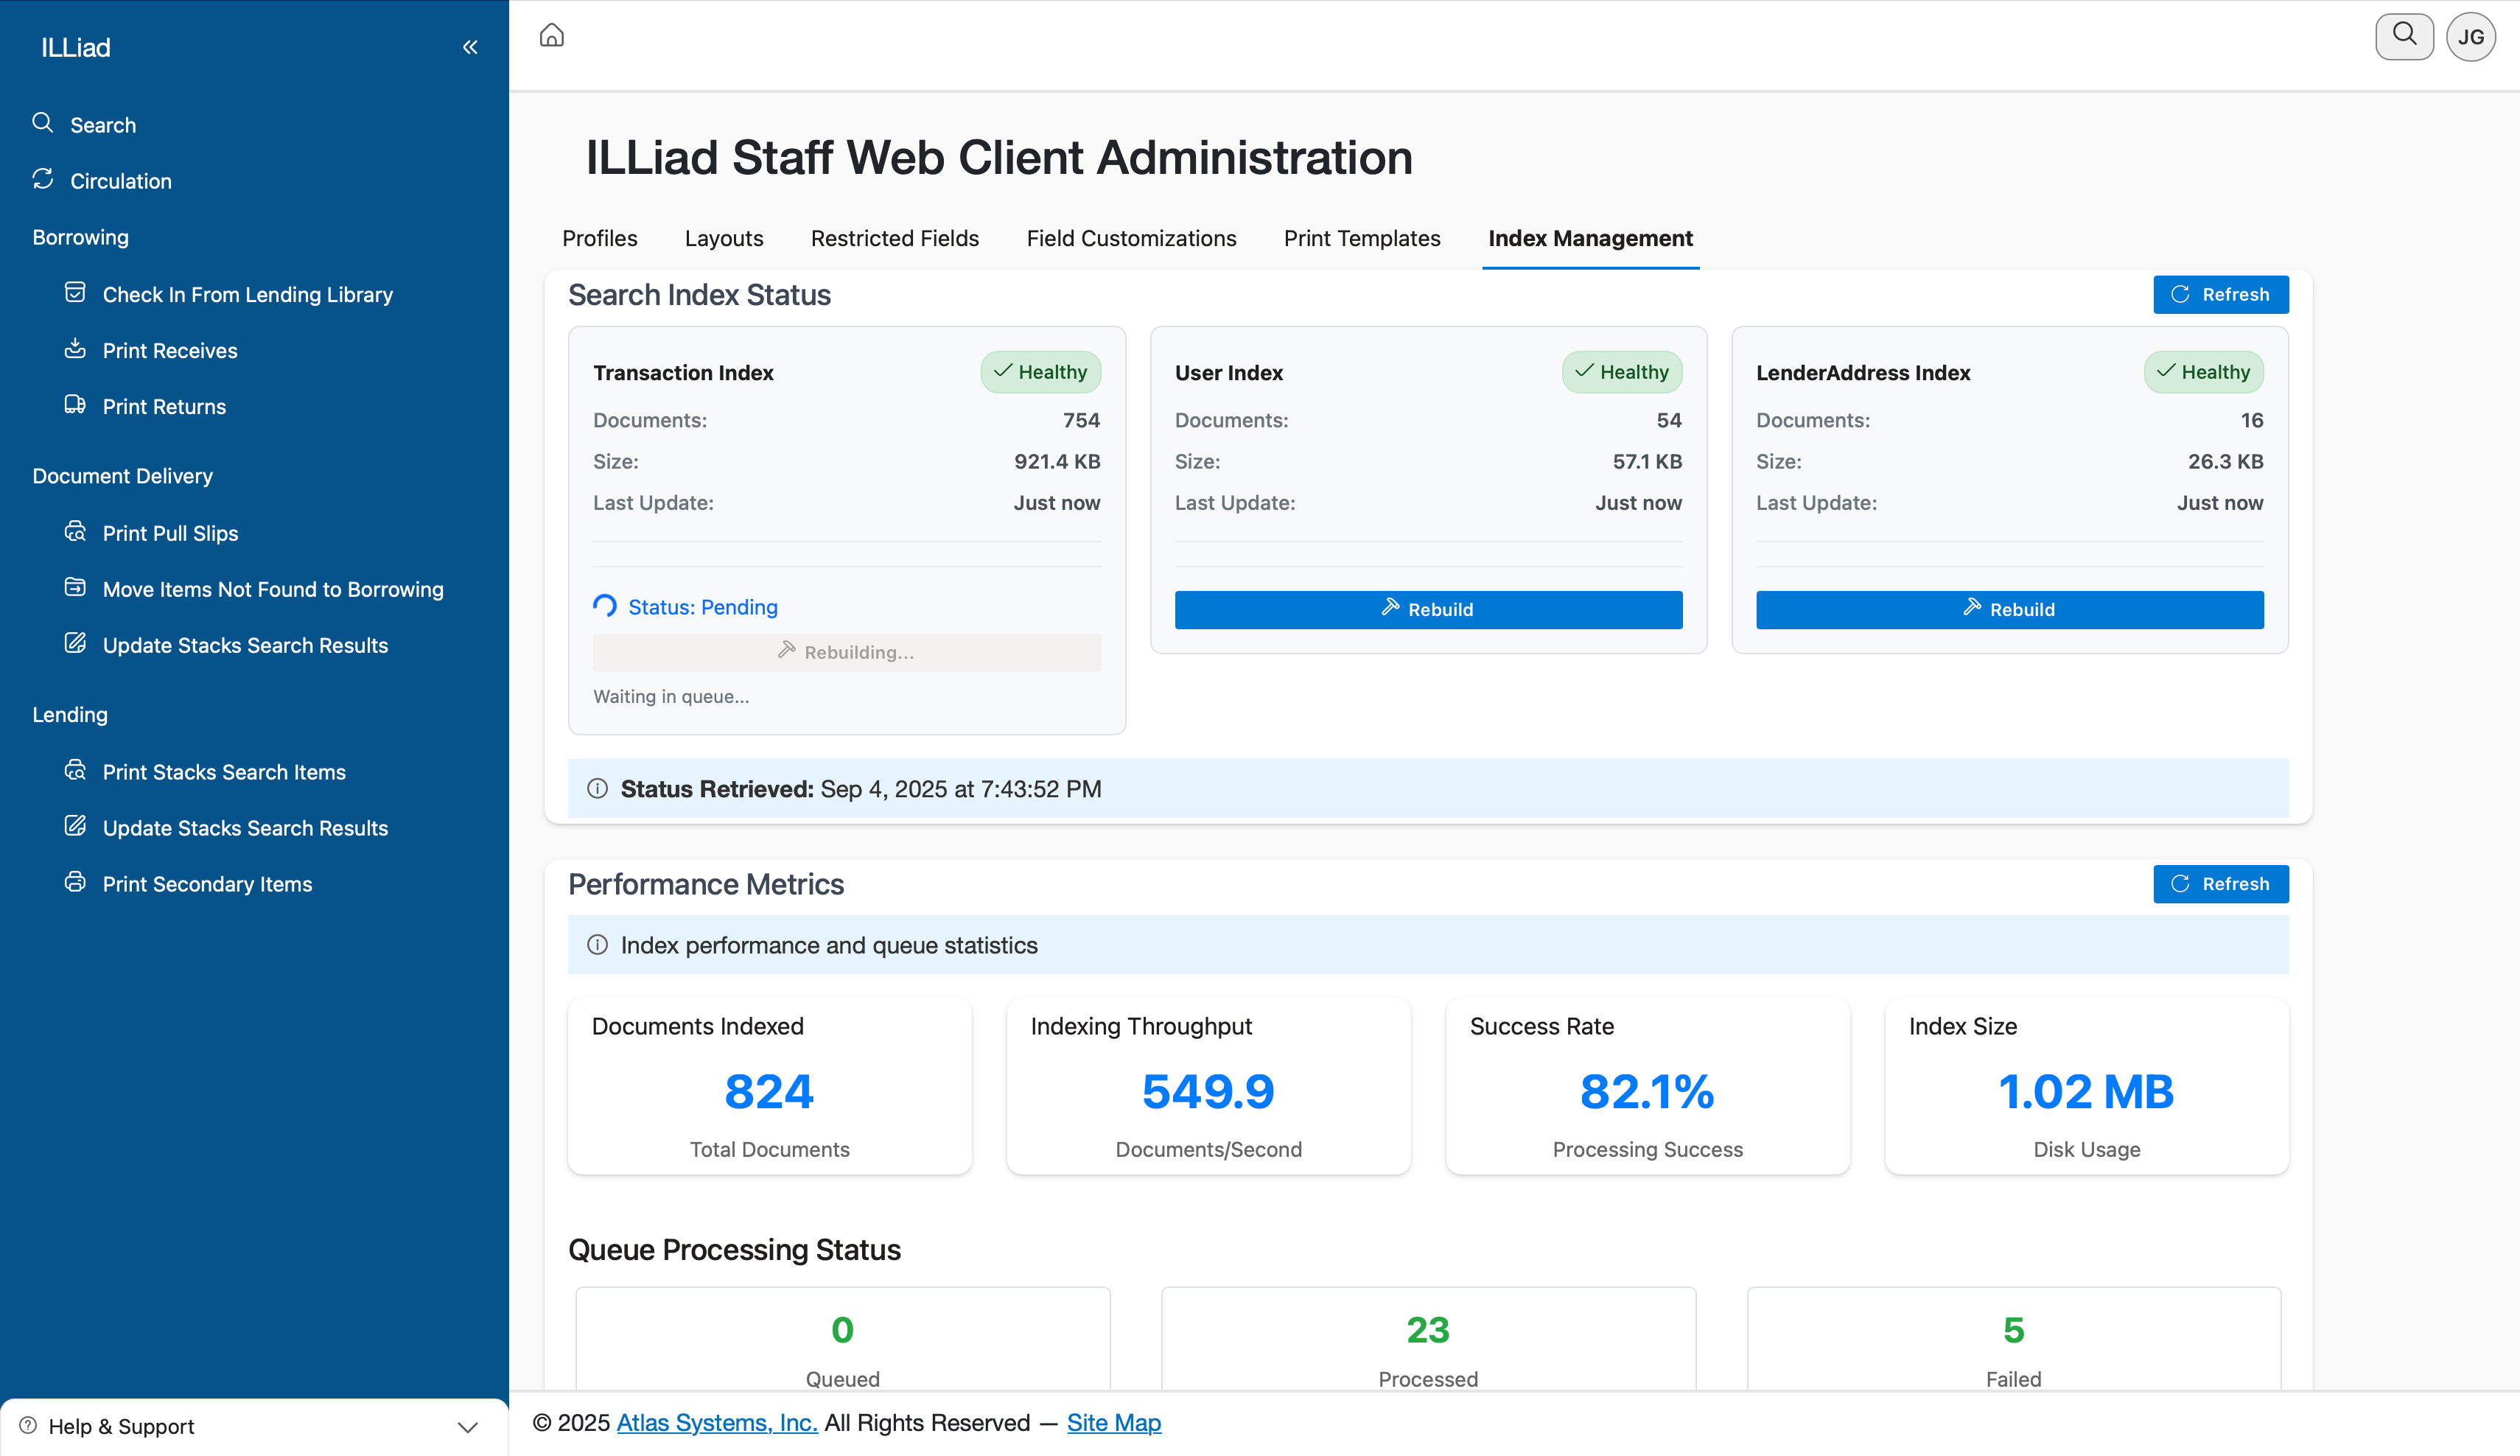Collapse the sidebar with the double-chevron icon
2520x1456 pixels.
470,47
